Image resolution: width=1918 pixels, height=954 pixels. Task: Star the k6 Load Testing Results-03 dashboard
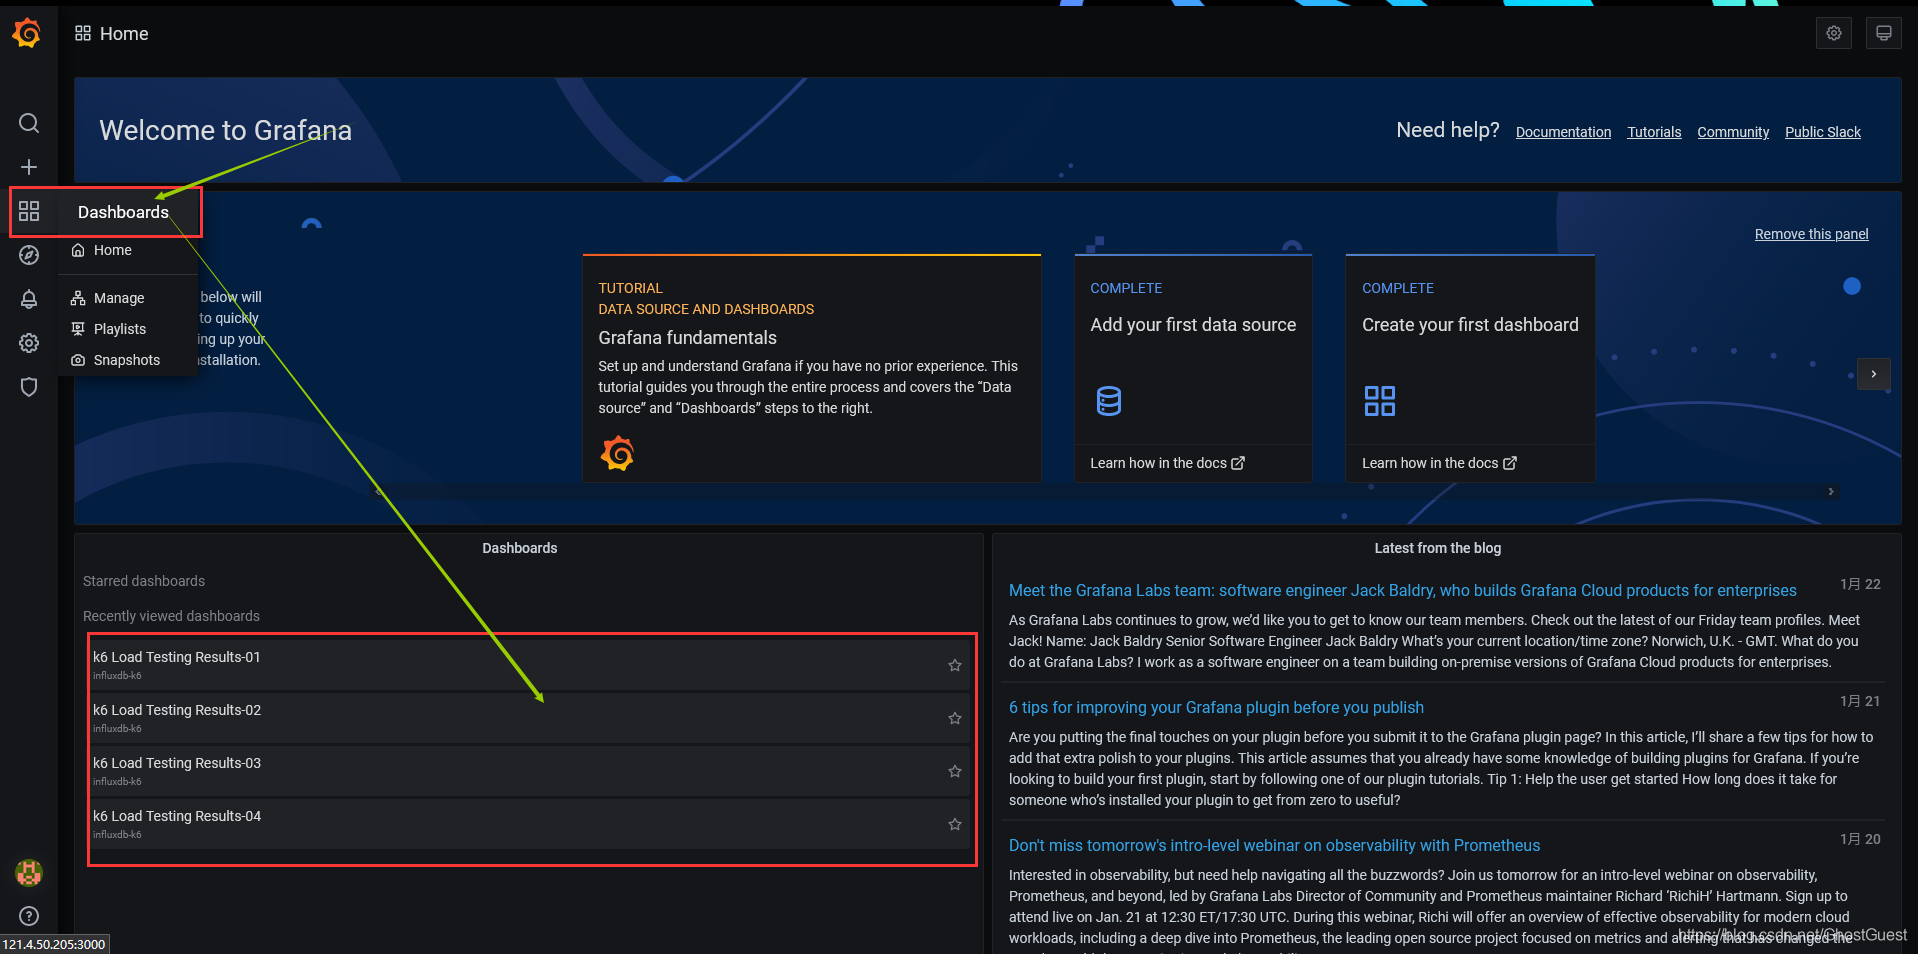pyautogui.click(x=955, y=771)
